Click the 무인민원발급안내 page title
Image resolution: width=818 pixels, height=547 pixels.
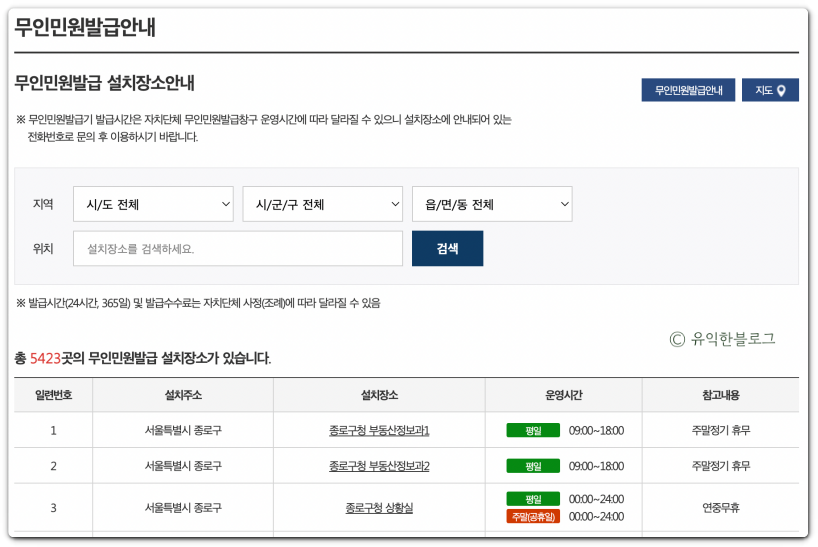[85, 27]
